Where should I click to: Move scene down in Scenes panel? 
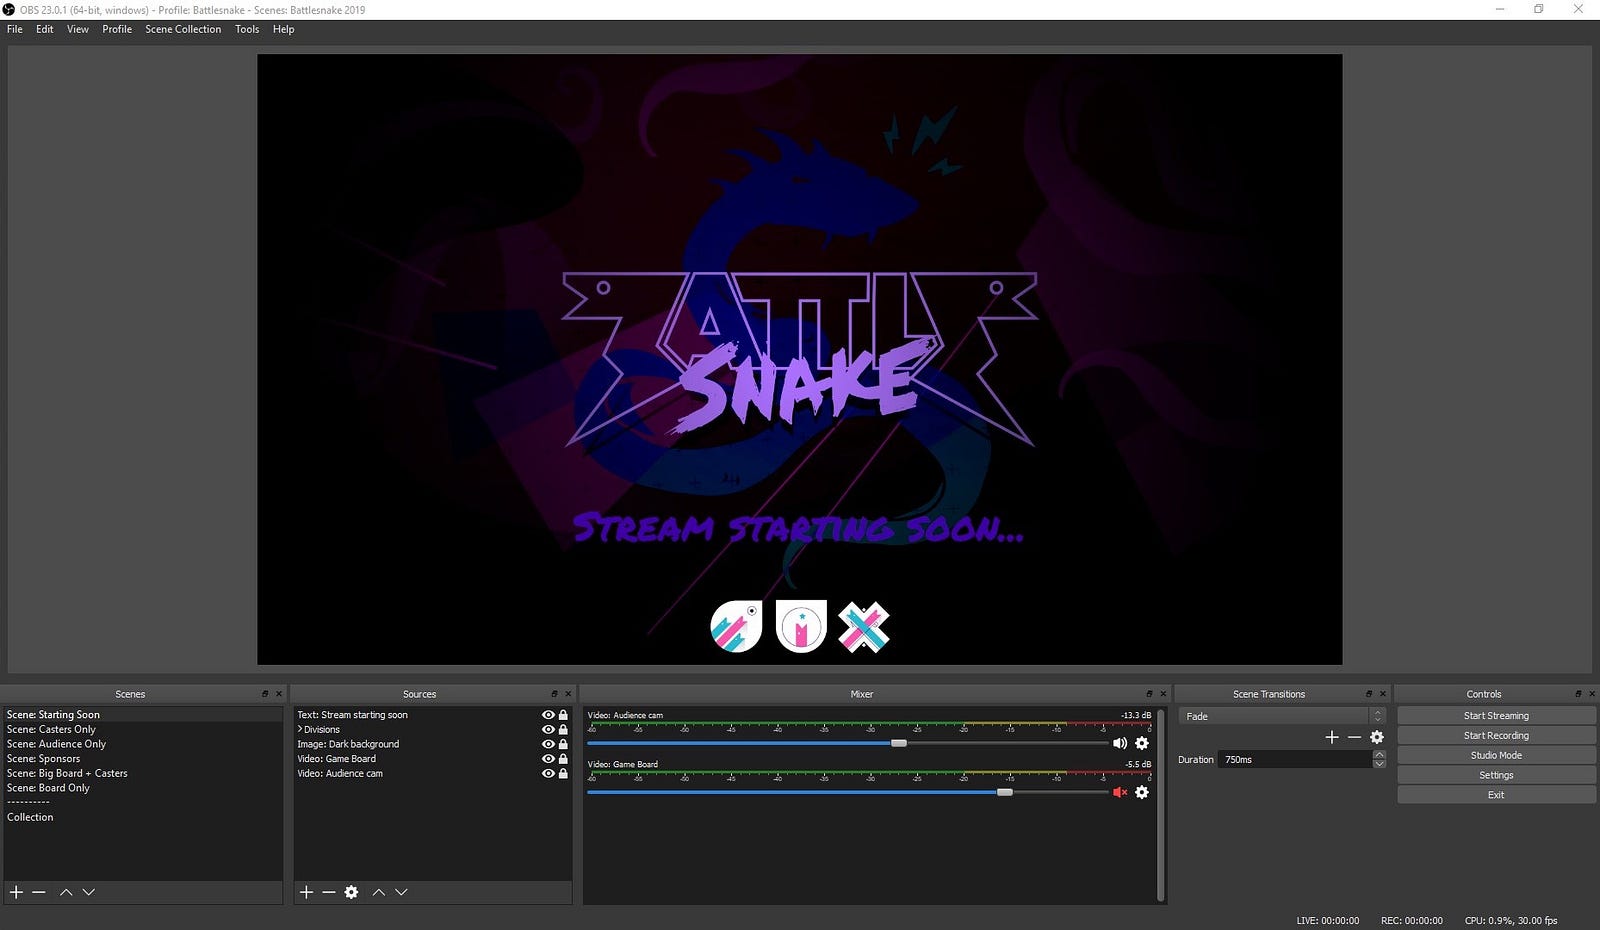click(x=89, y=892)
